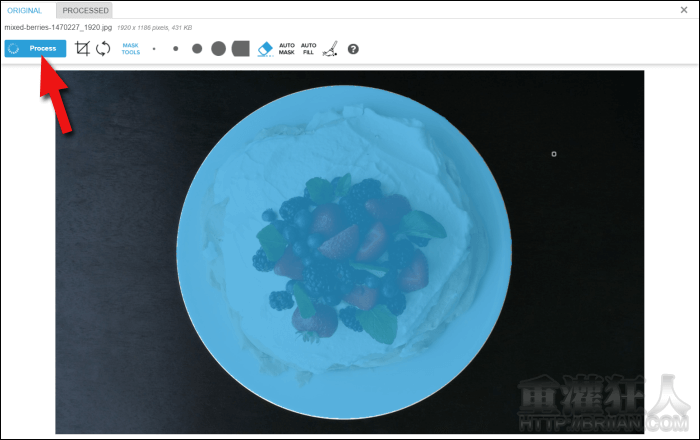Viewport: 700px width, 440px height.
Task: Choose the tiniest brush size dot
Action: [x=154, y=48]
